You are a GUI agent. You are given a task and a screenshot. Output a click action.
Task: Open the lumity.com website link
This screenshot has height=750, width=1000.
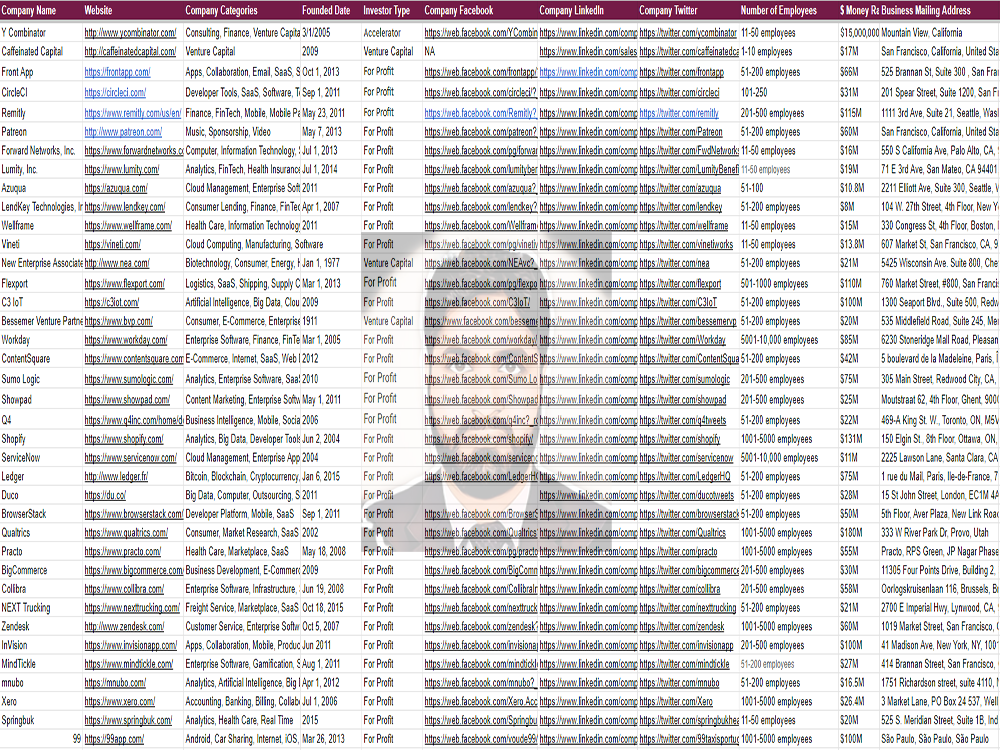[122, 170]
